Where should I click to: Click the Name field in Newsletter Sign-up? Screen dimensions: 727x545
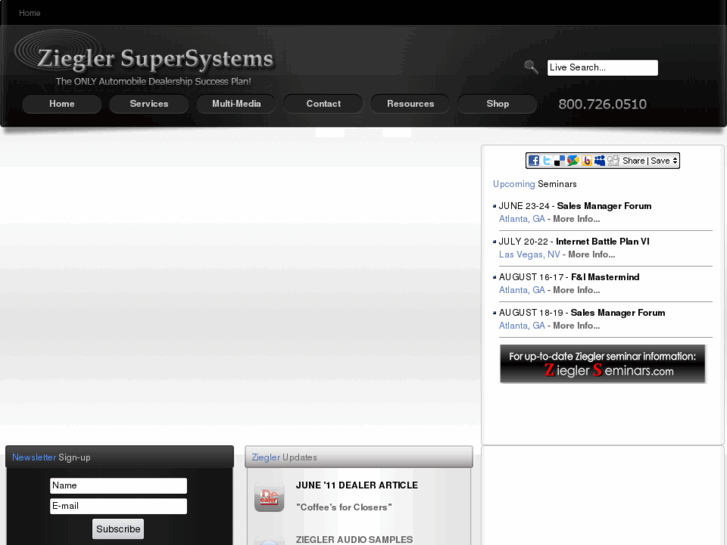tap(118, 486)
